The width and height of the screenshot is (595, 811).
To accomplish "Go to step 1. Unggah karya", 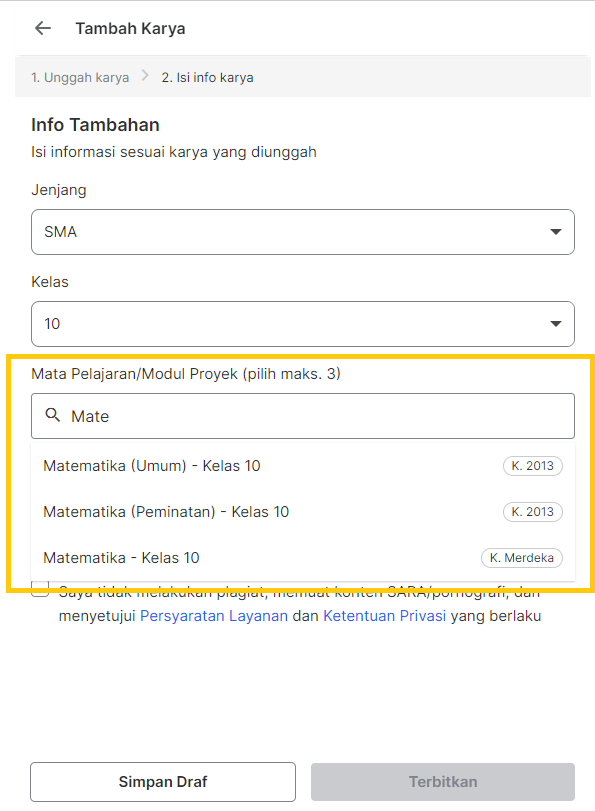I will click(80, 78).
